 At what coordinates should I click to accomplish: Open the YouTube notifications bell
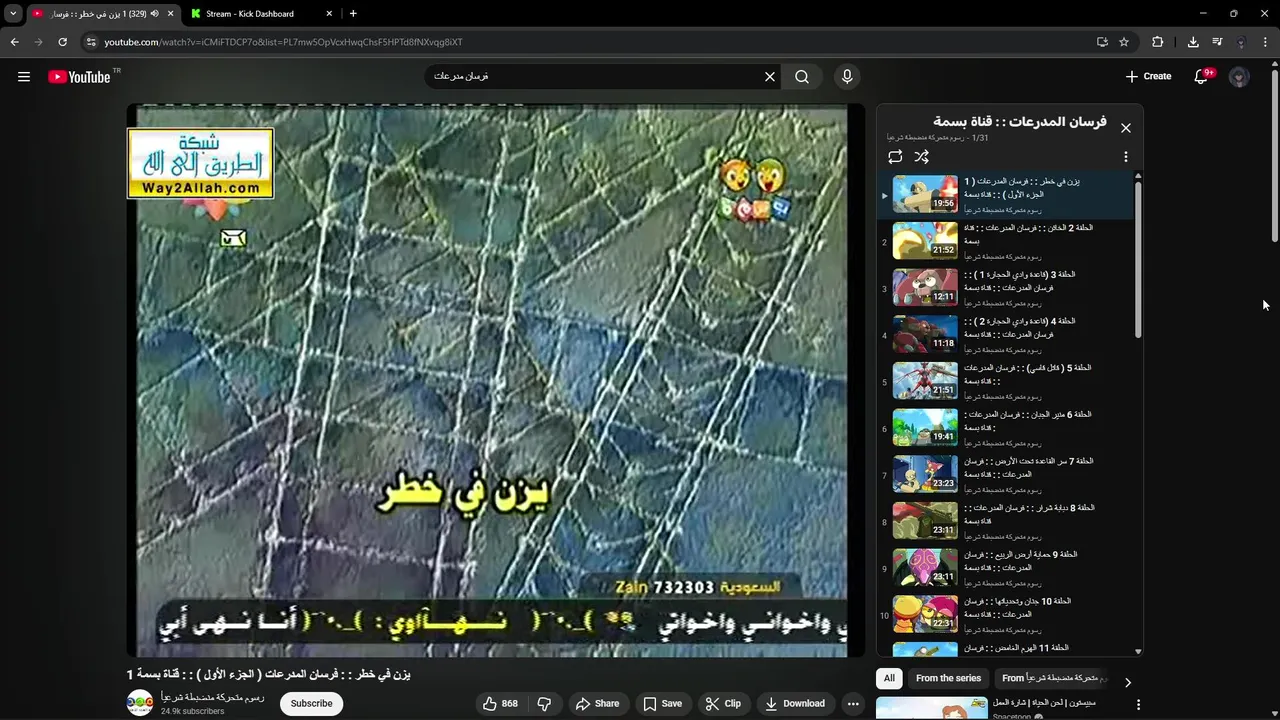1202,76
